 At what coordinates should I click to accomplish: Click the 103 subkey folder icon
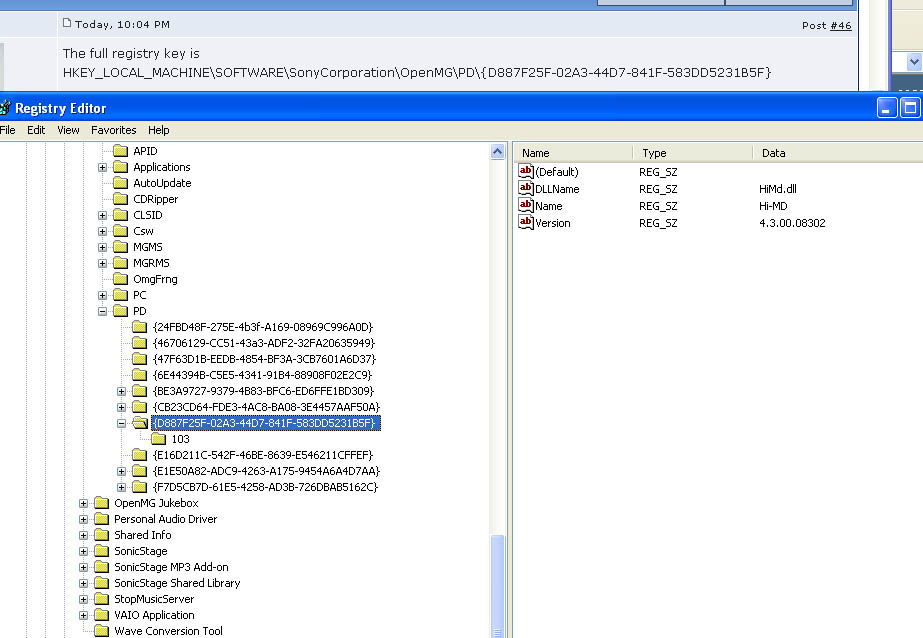pos(158,438)
